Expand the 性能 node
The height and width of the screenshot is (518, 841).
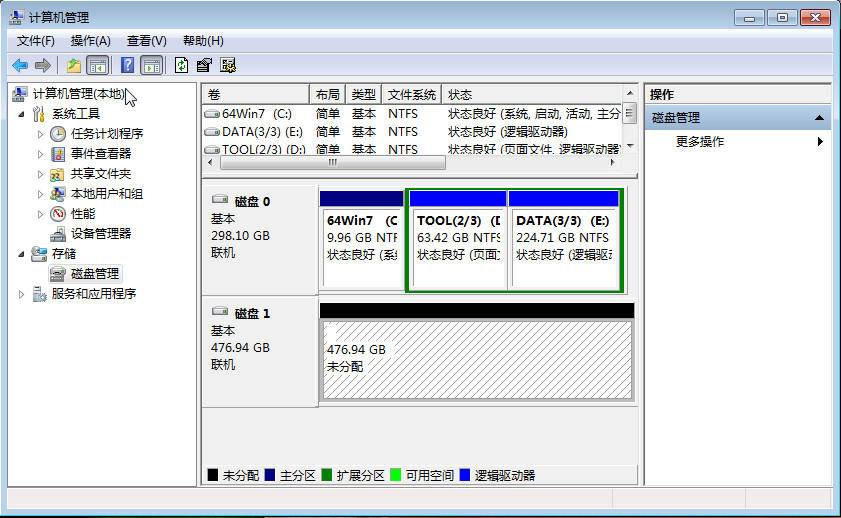point(40,214)
